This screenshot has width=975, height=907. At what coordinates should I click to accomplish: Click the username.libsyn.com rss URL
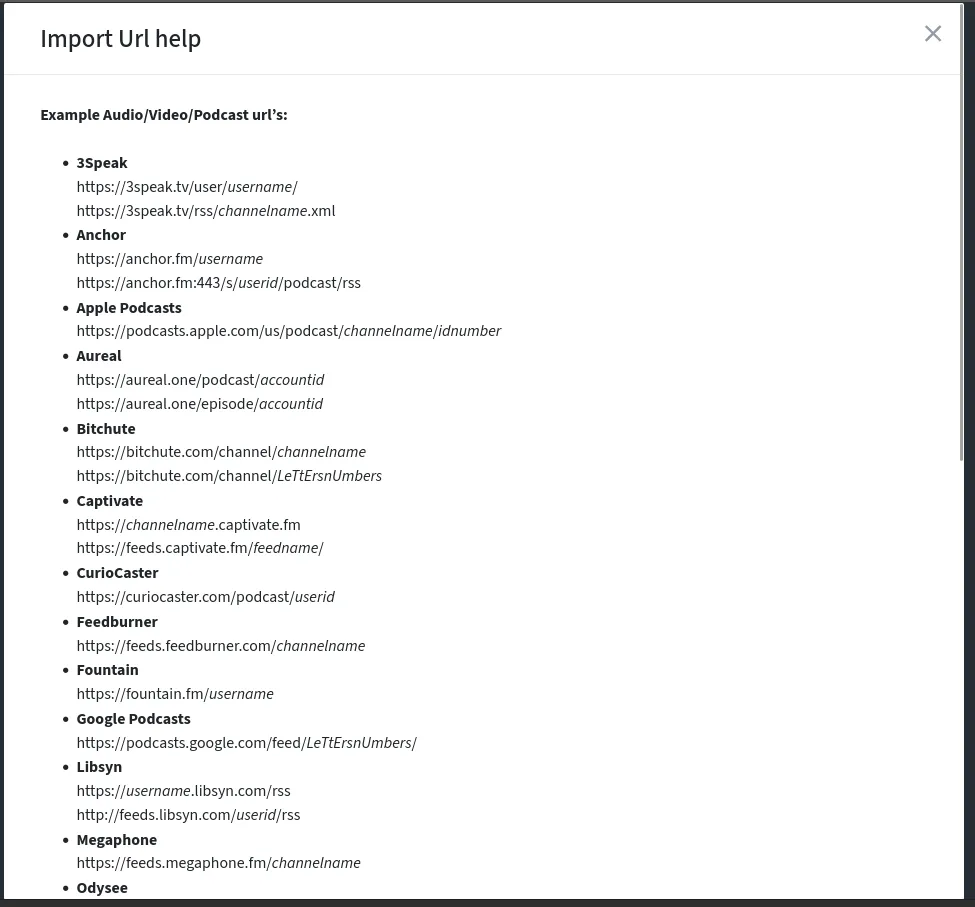183,791
